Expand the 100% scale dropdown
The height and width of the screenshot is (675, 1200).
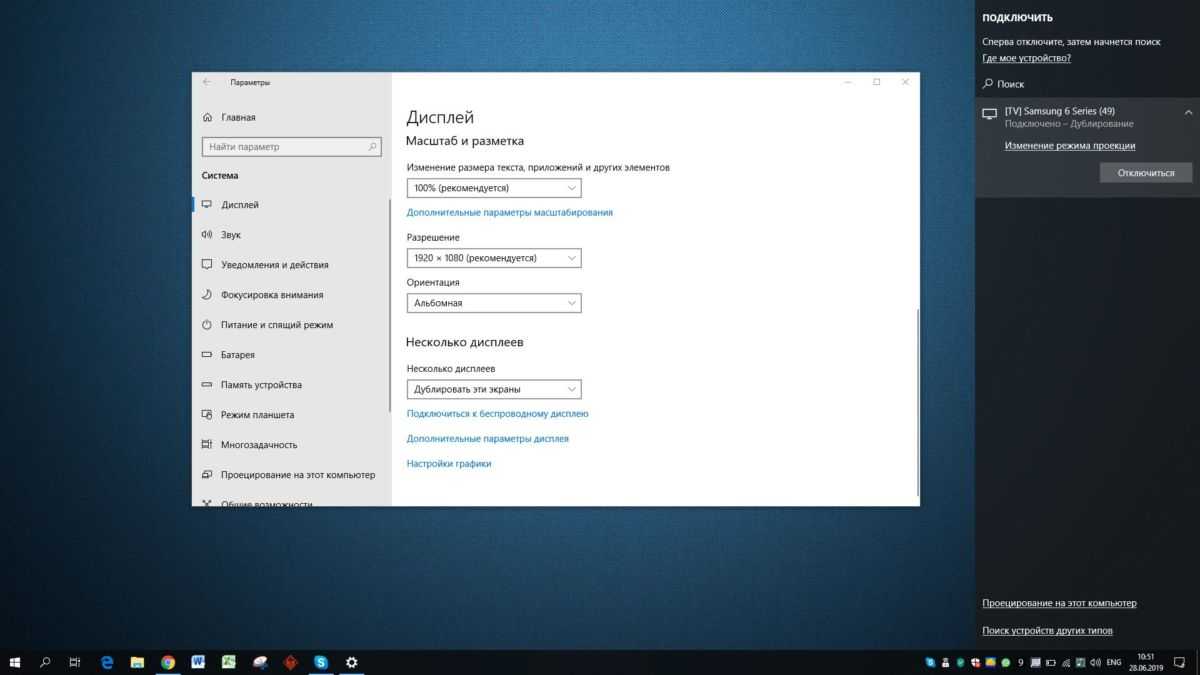pos(494,188)
